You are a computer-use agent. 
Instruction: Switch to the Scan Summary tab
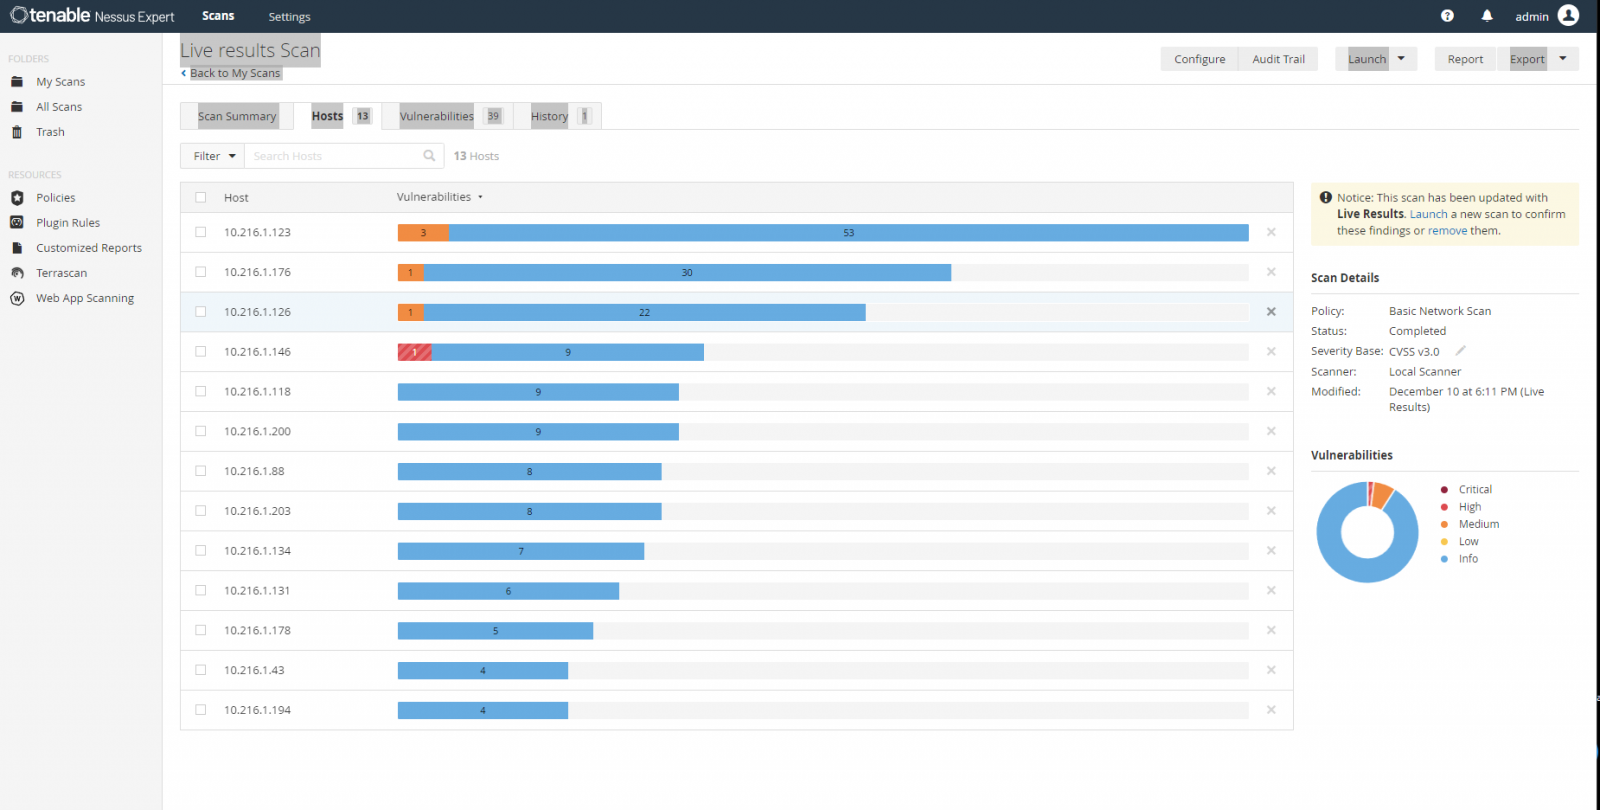237,116
